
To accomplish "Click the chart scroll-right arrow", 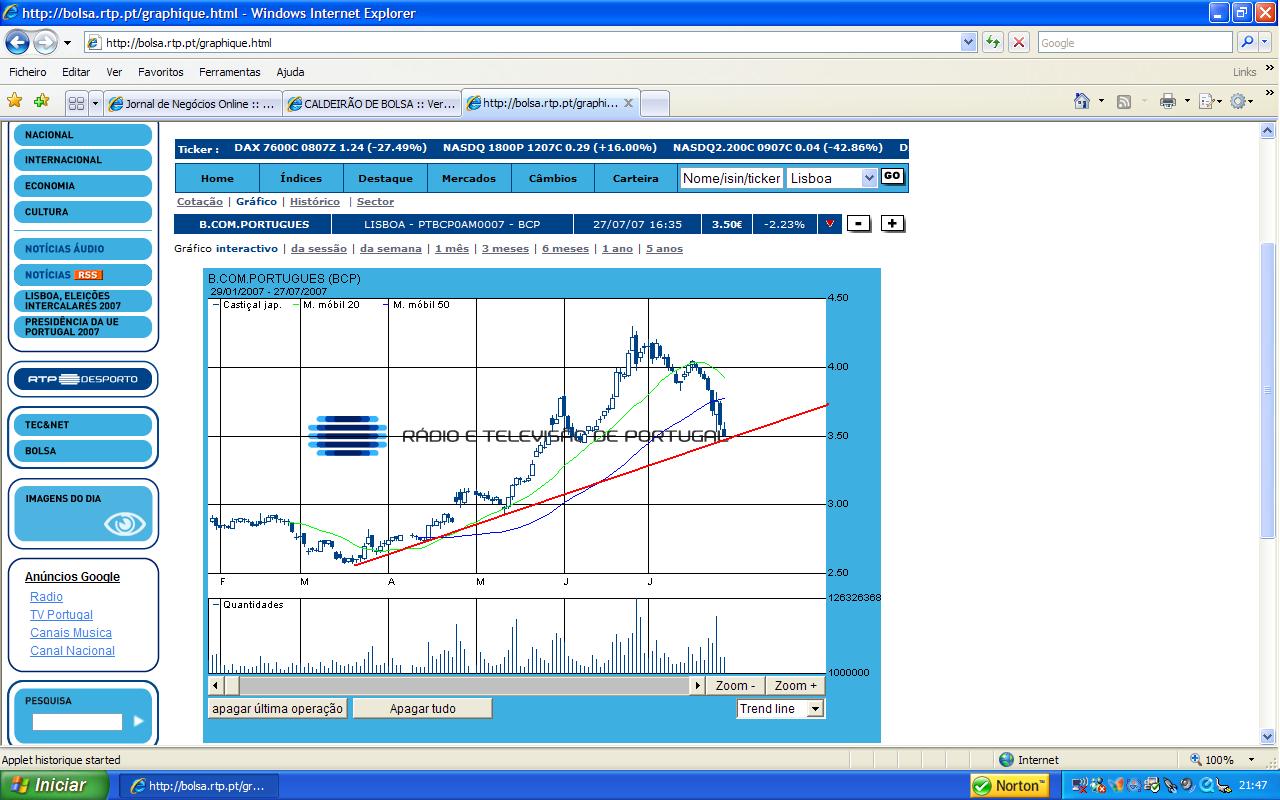I will coord(698,686).
